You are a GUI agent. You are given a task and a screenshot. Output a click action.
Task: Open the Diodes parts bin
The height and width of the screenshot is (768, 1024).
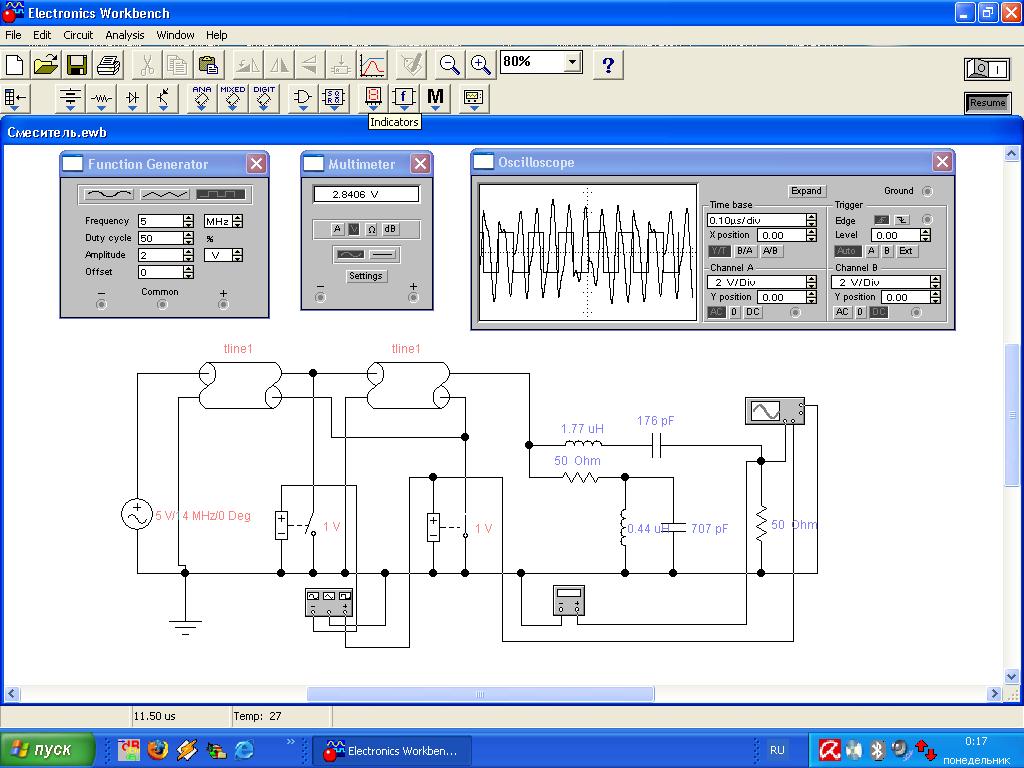click(x=133, y=98)
